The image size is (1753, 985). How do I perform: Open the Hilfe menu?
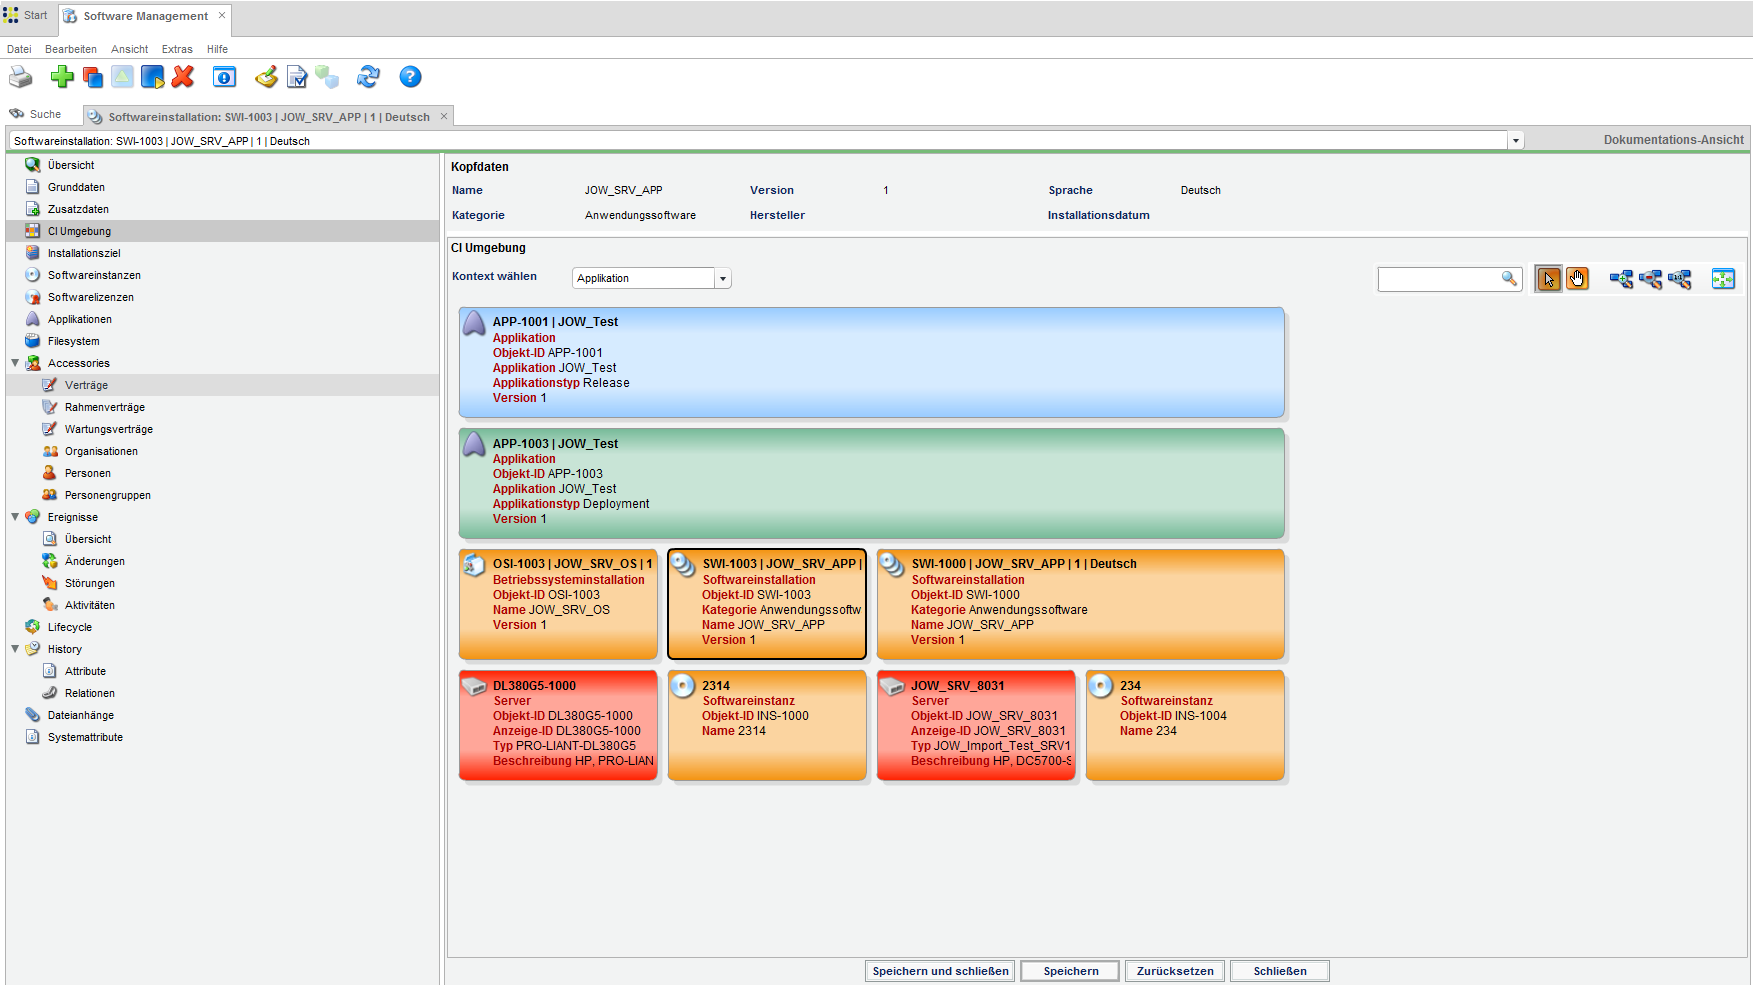coord(217,49)
